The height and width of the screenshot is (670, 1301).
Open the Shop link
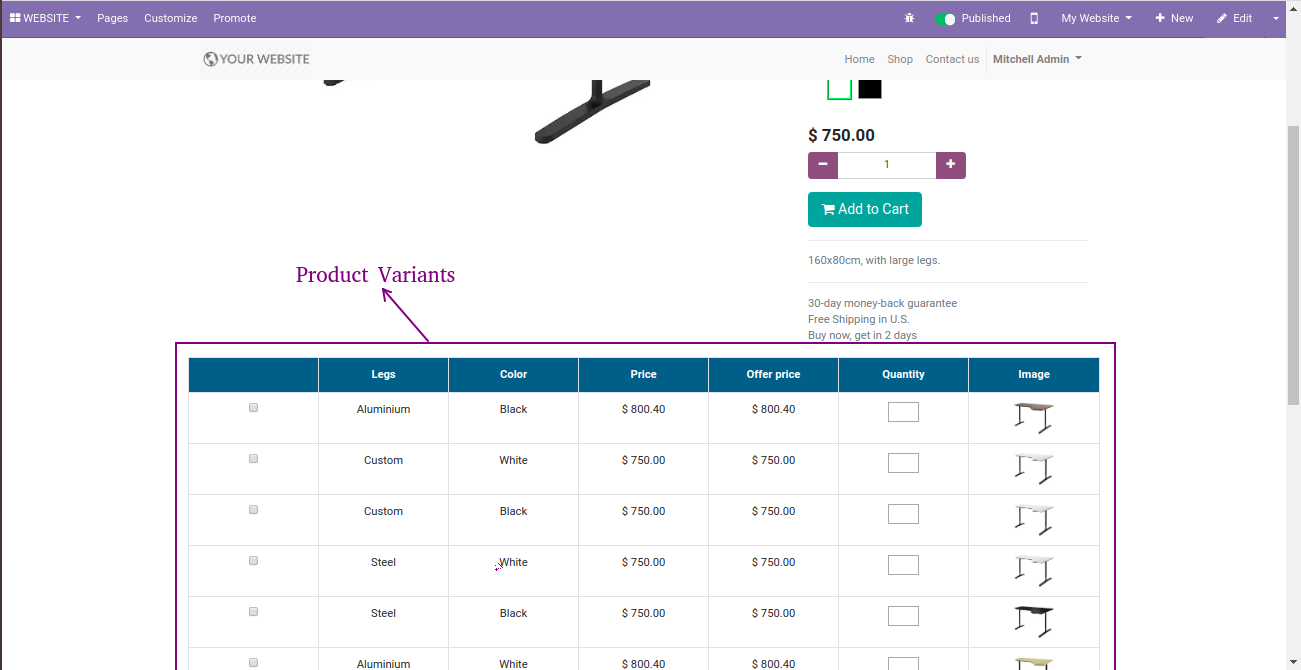[x=900, y=59]
